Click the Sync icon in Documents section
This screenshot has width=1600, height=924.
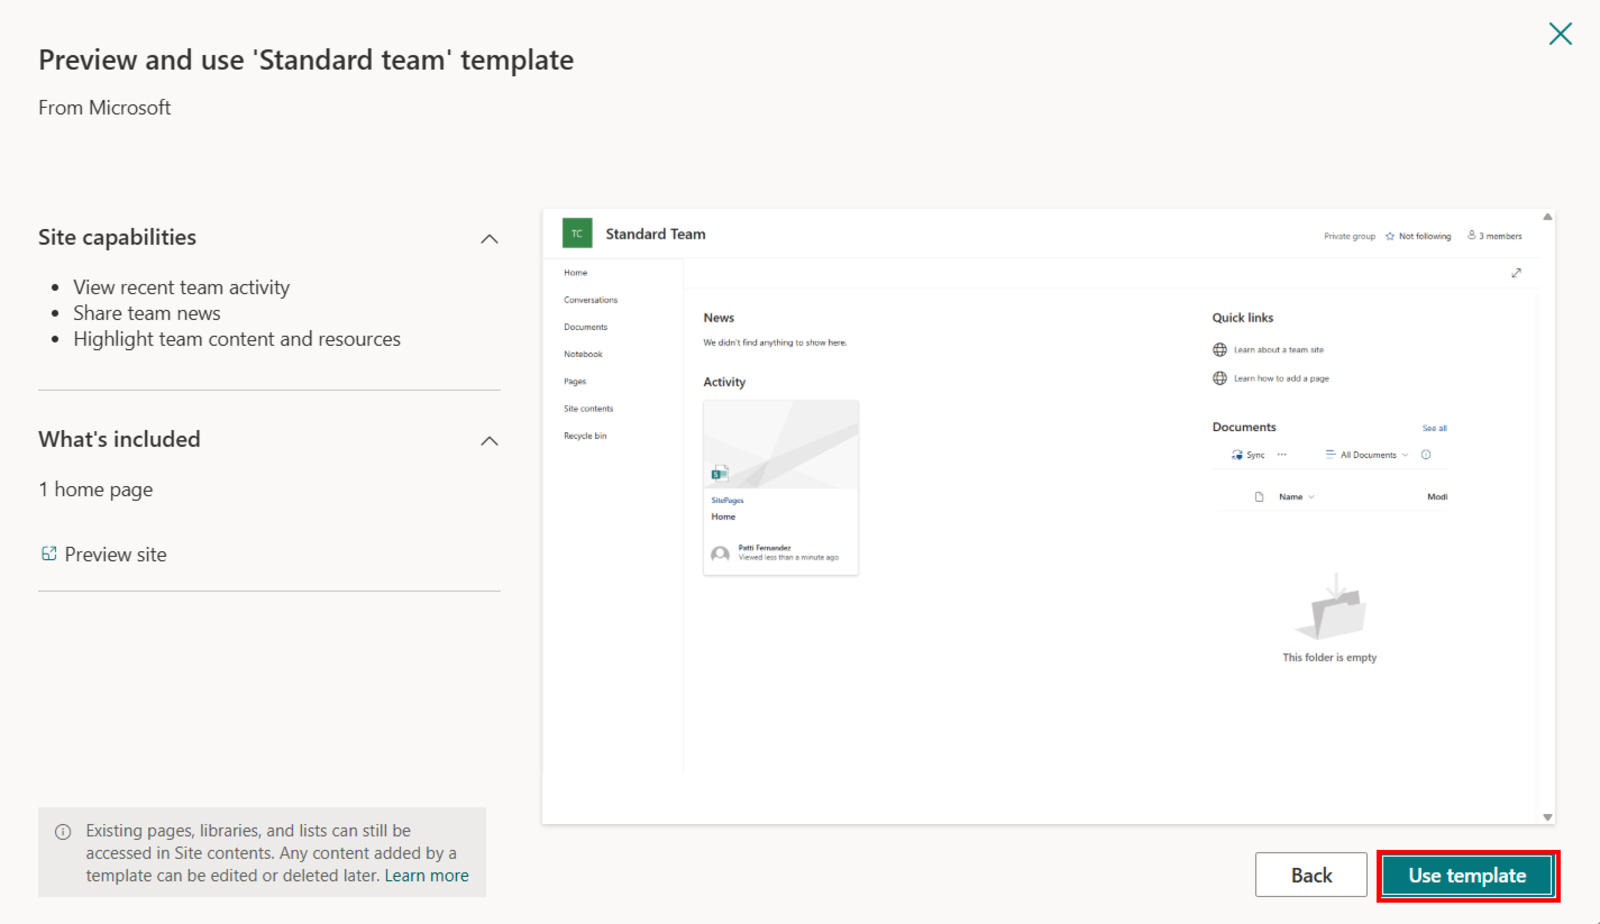click(x=1237, y=454)
